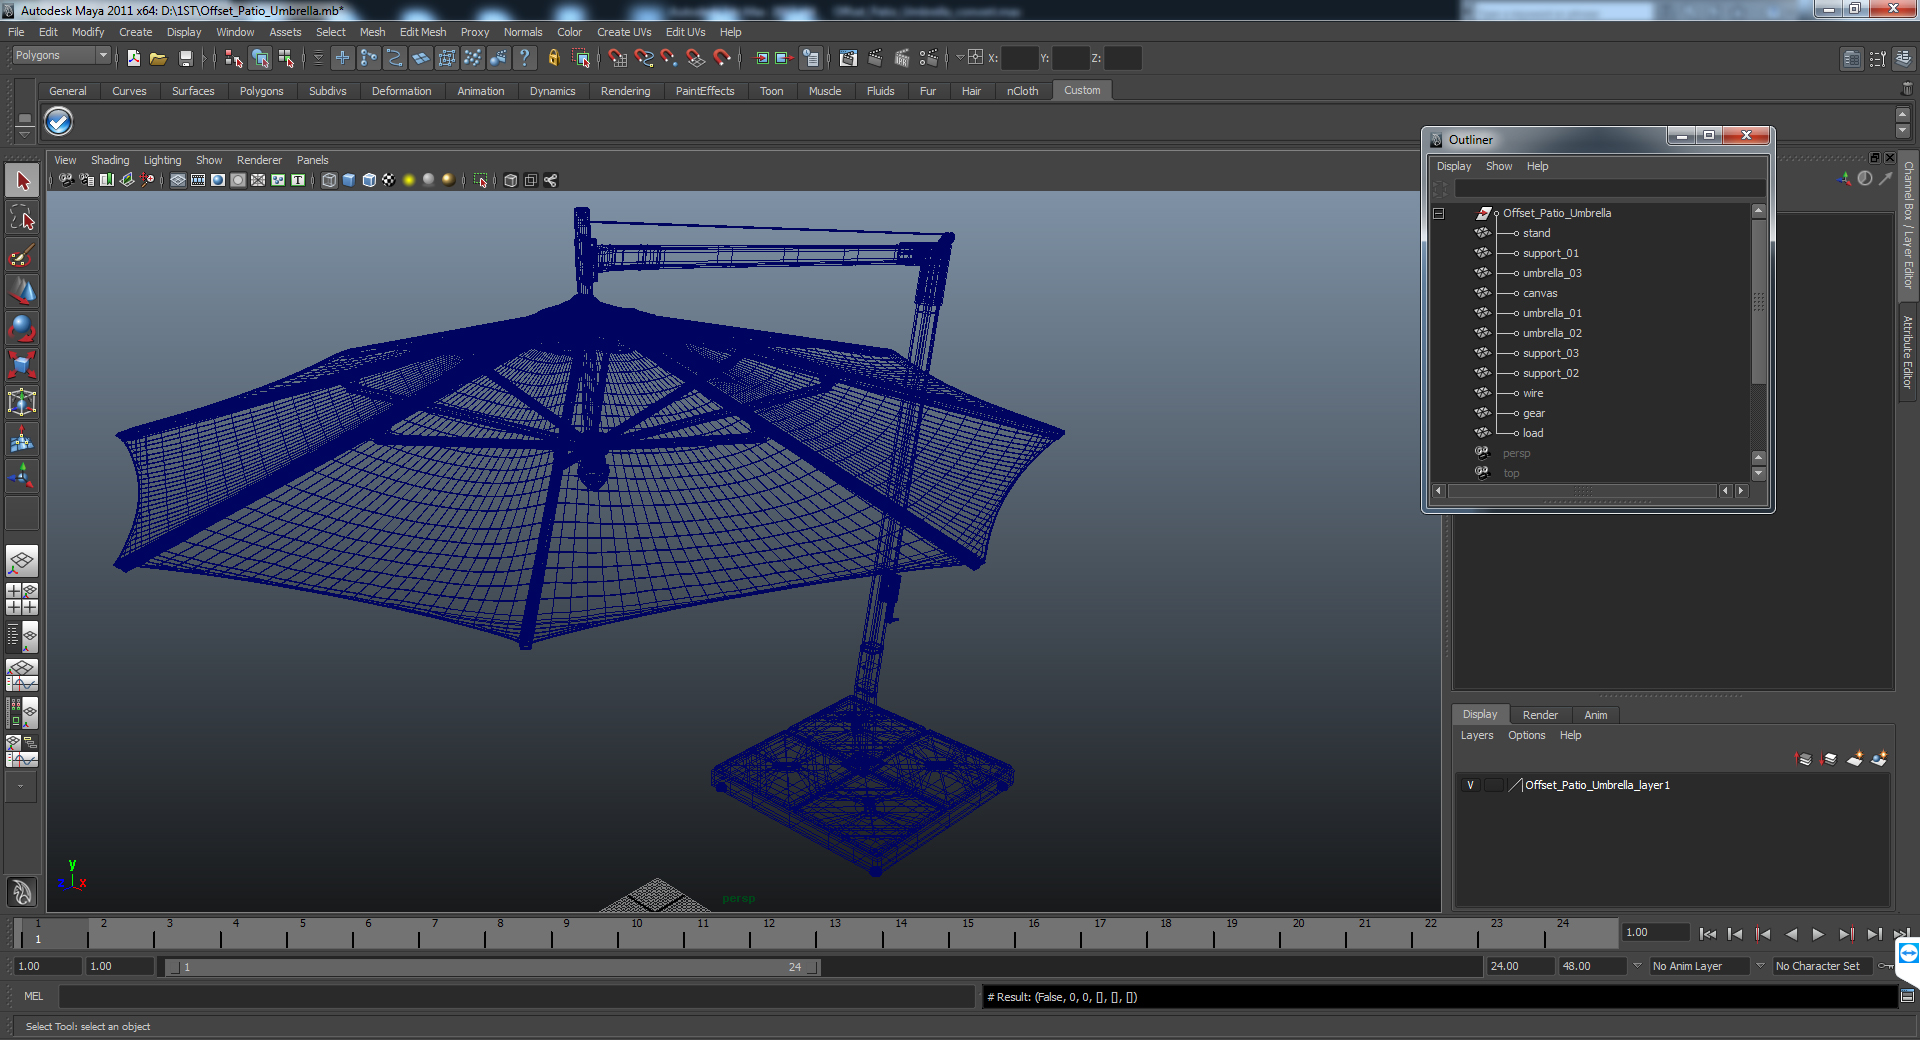Click the blue checkmark Custom shelf icon
Viewport: 1920px width, 1040px height.
point(59,122)
